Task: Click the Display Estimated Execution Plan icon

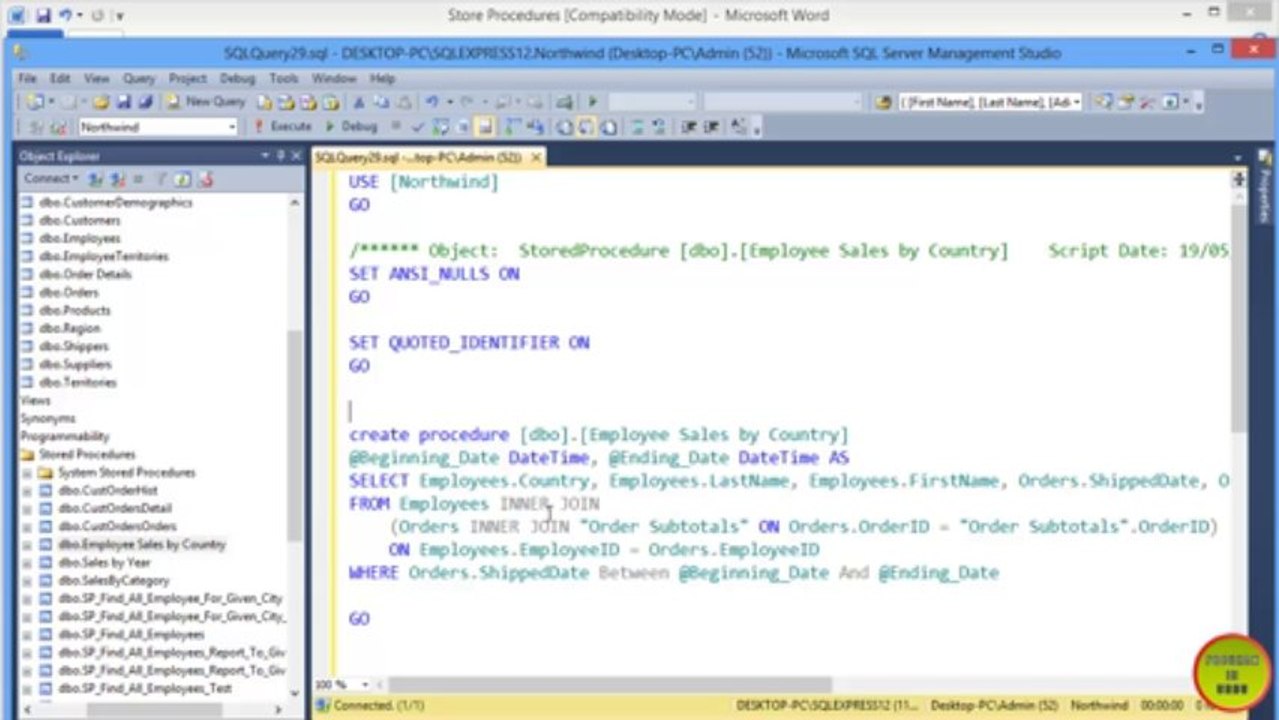Action: [x=440, y=127]
